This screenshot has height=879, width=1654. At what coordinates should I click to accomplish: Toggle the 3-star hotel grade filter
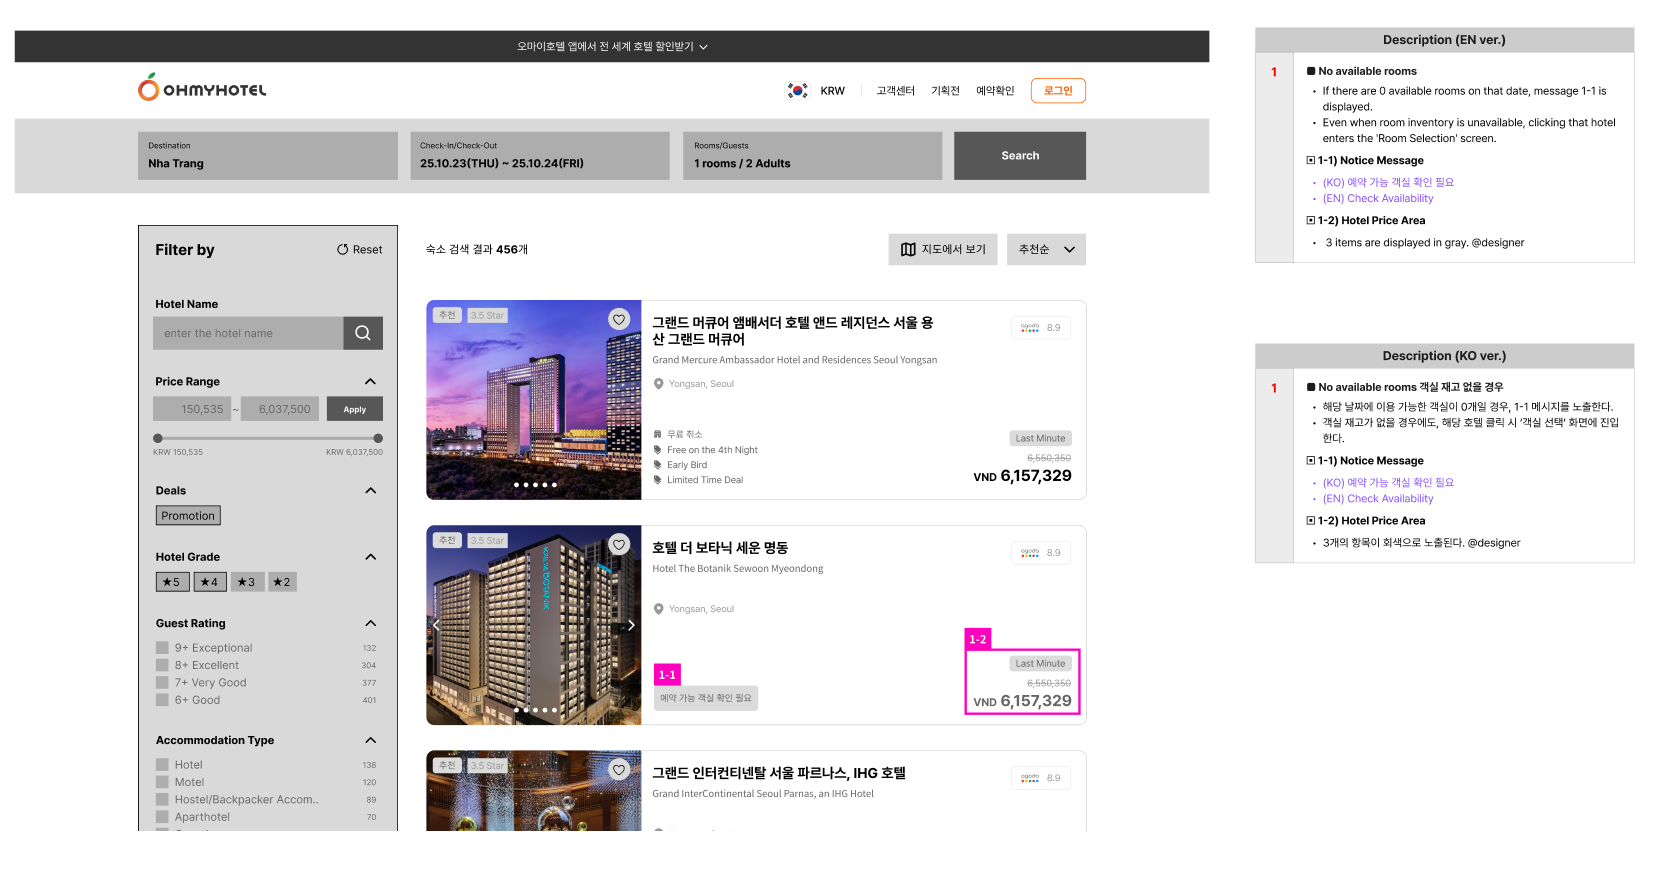247,582
